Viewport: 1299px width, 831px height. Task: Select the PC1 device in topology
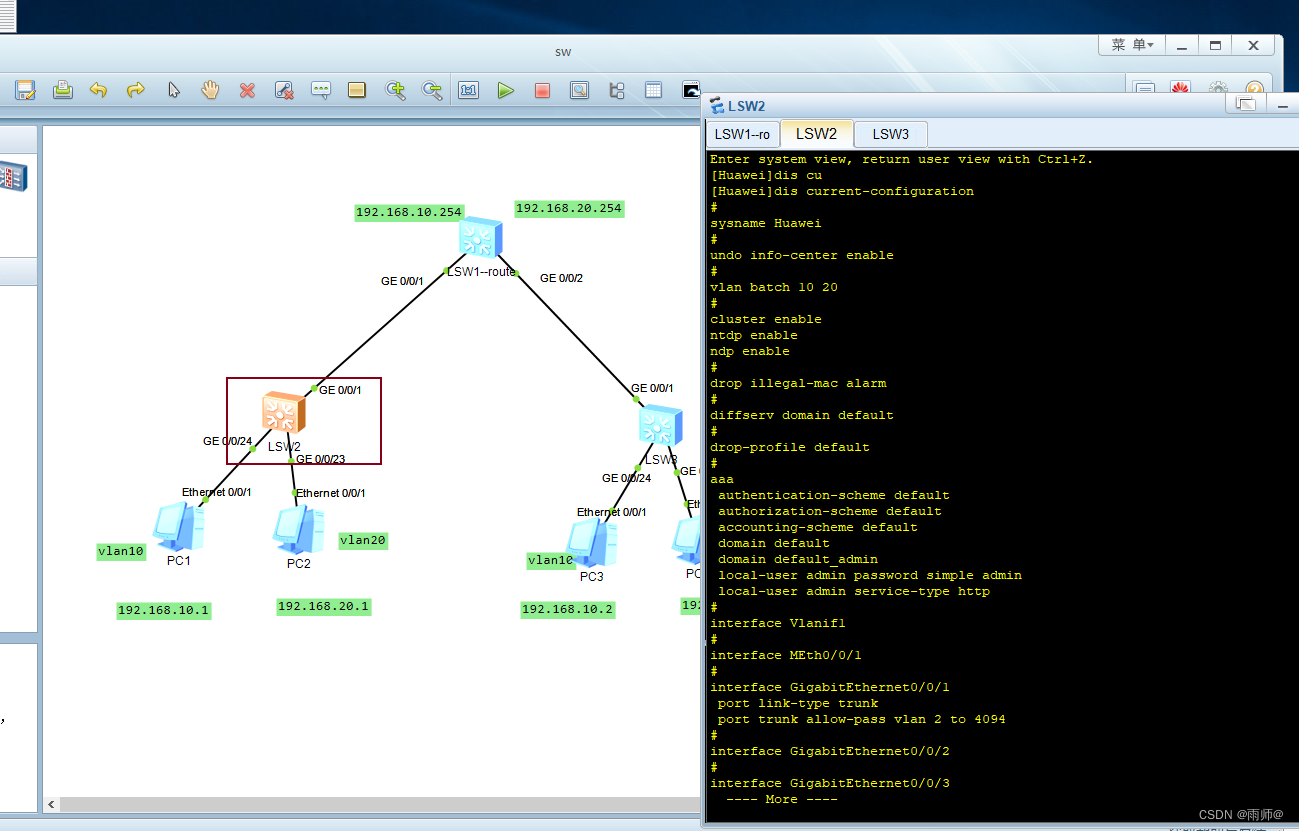[x=179, y=527]
